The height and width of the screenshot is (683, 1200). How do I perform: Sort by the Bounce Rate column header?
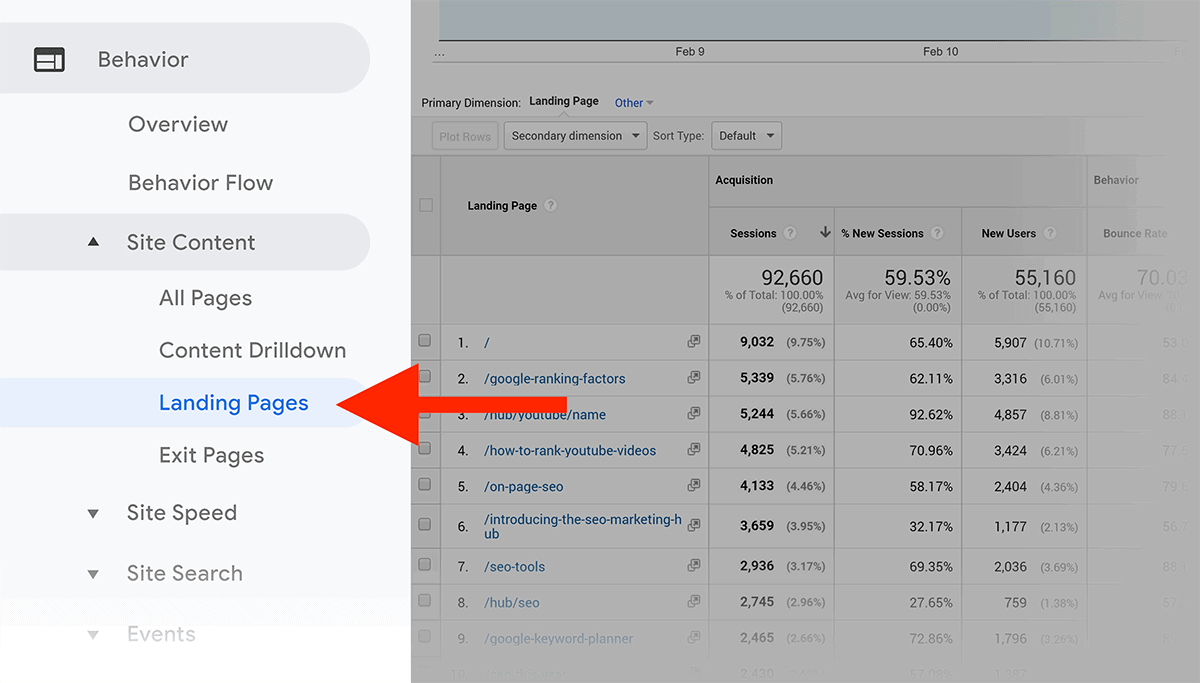(1135, 234)
